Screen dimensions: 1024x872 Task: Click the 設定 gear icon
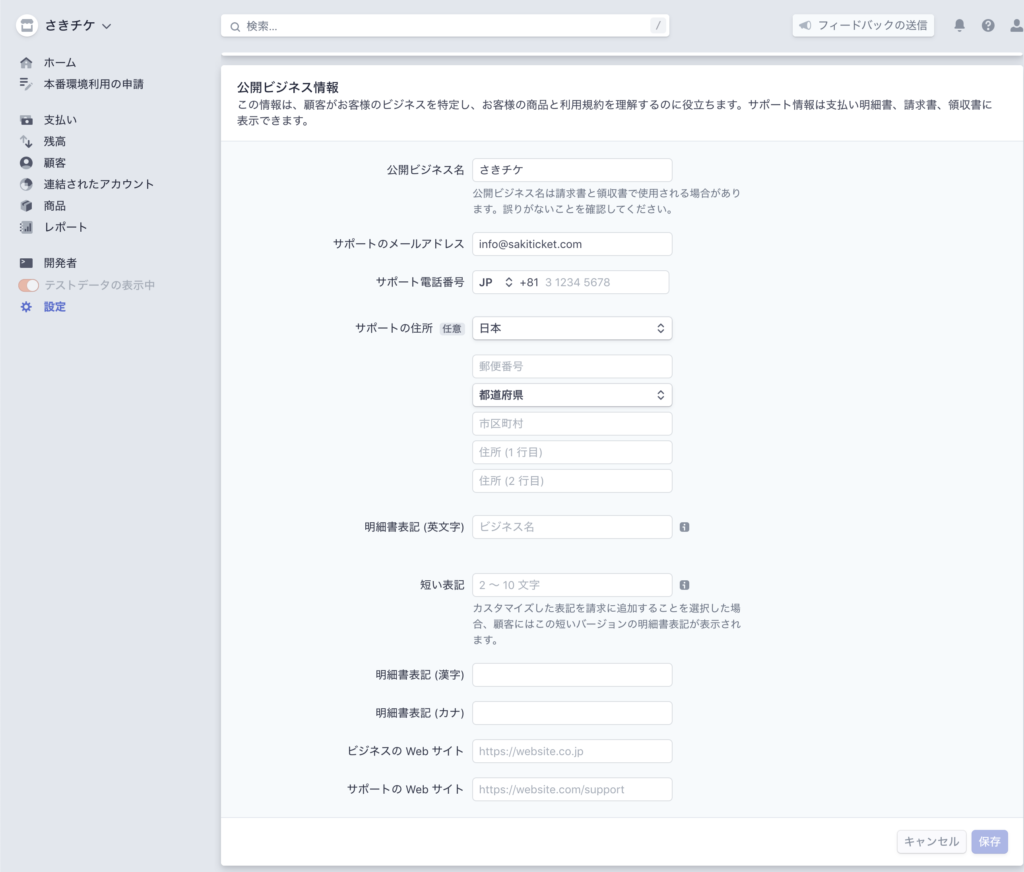click(x=26, y=307)
